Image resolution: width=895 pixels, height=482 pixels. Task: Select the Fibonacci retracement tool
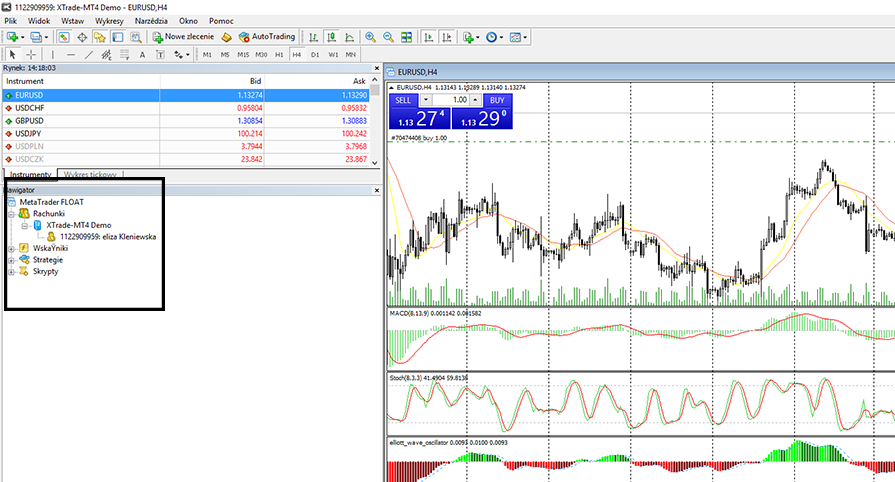click(125, 54)
